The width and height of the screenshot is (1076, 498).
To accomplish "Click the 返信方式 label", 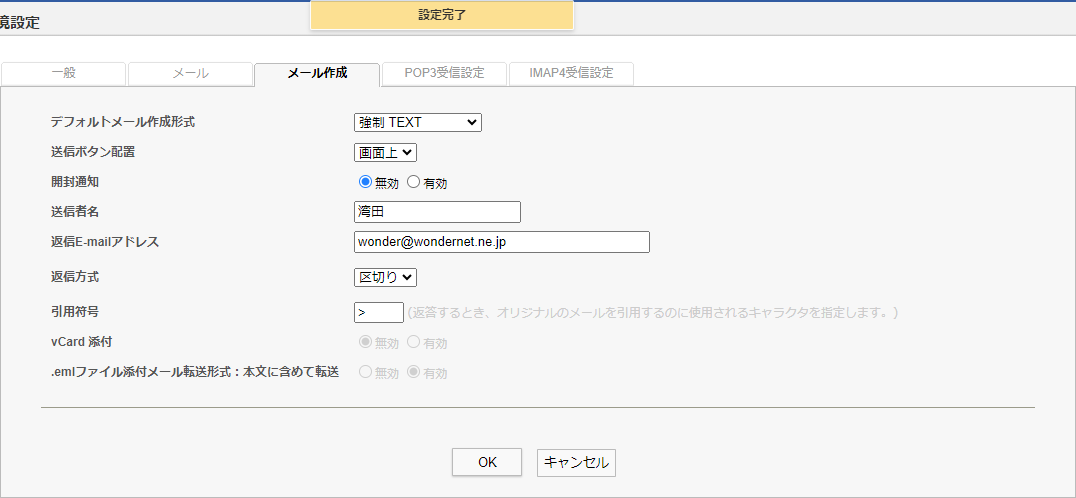I will (x=75, y=277).
